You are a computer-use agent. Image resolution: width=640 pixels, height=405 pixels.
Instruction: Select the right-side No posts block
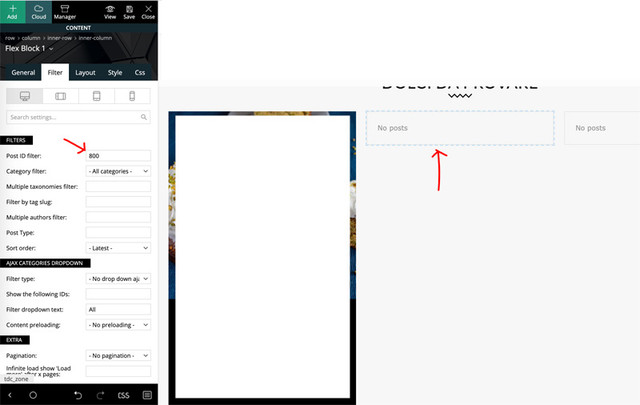[x=602, y=128]
